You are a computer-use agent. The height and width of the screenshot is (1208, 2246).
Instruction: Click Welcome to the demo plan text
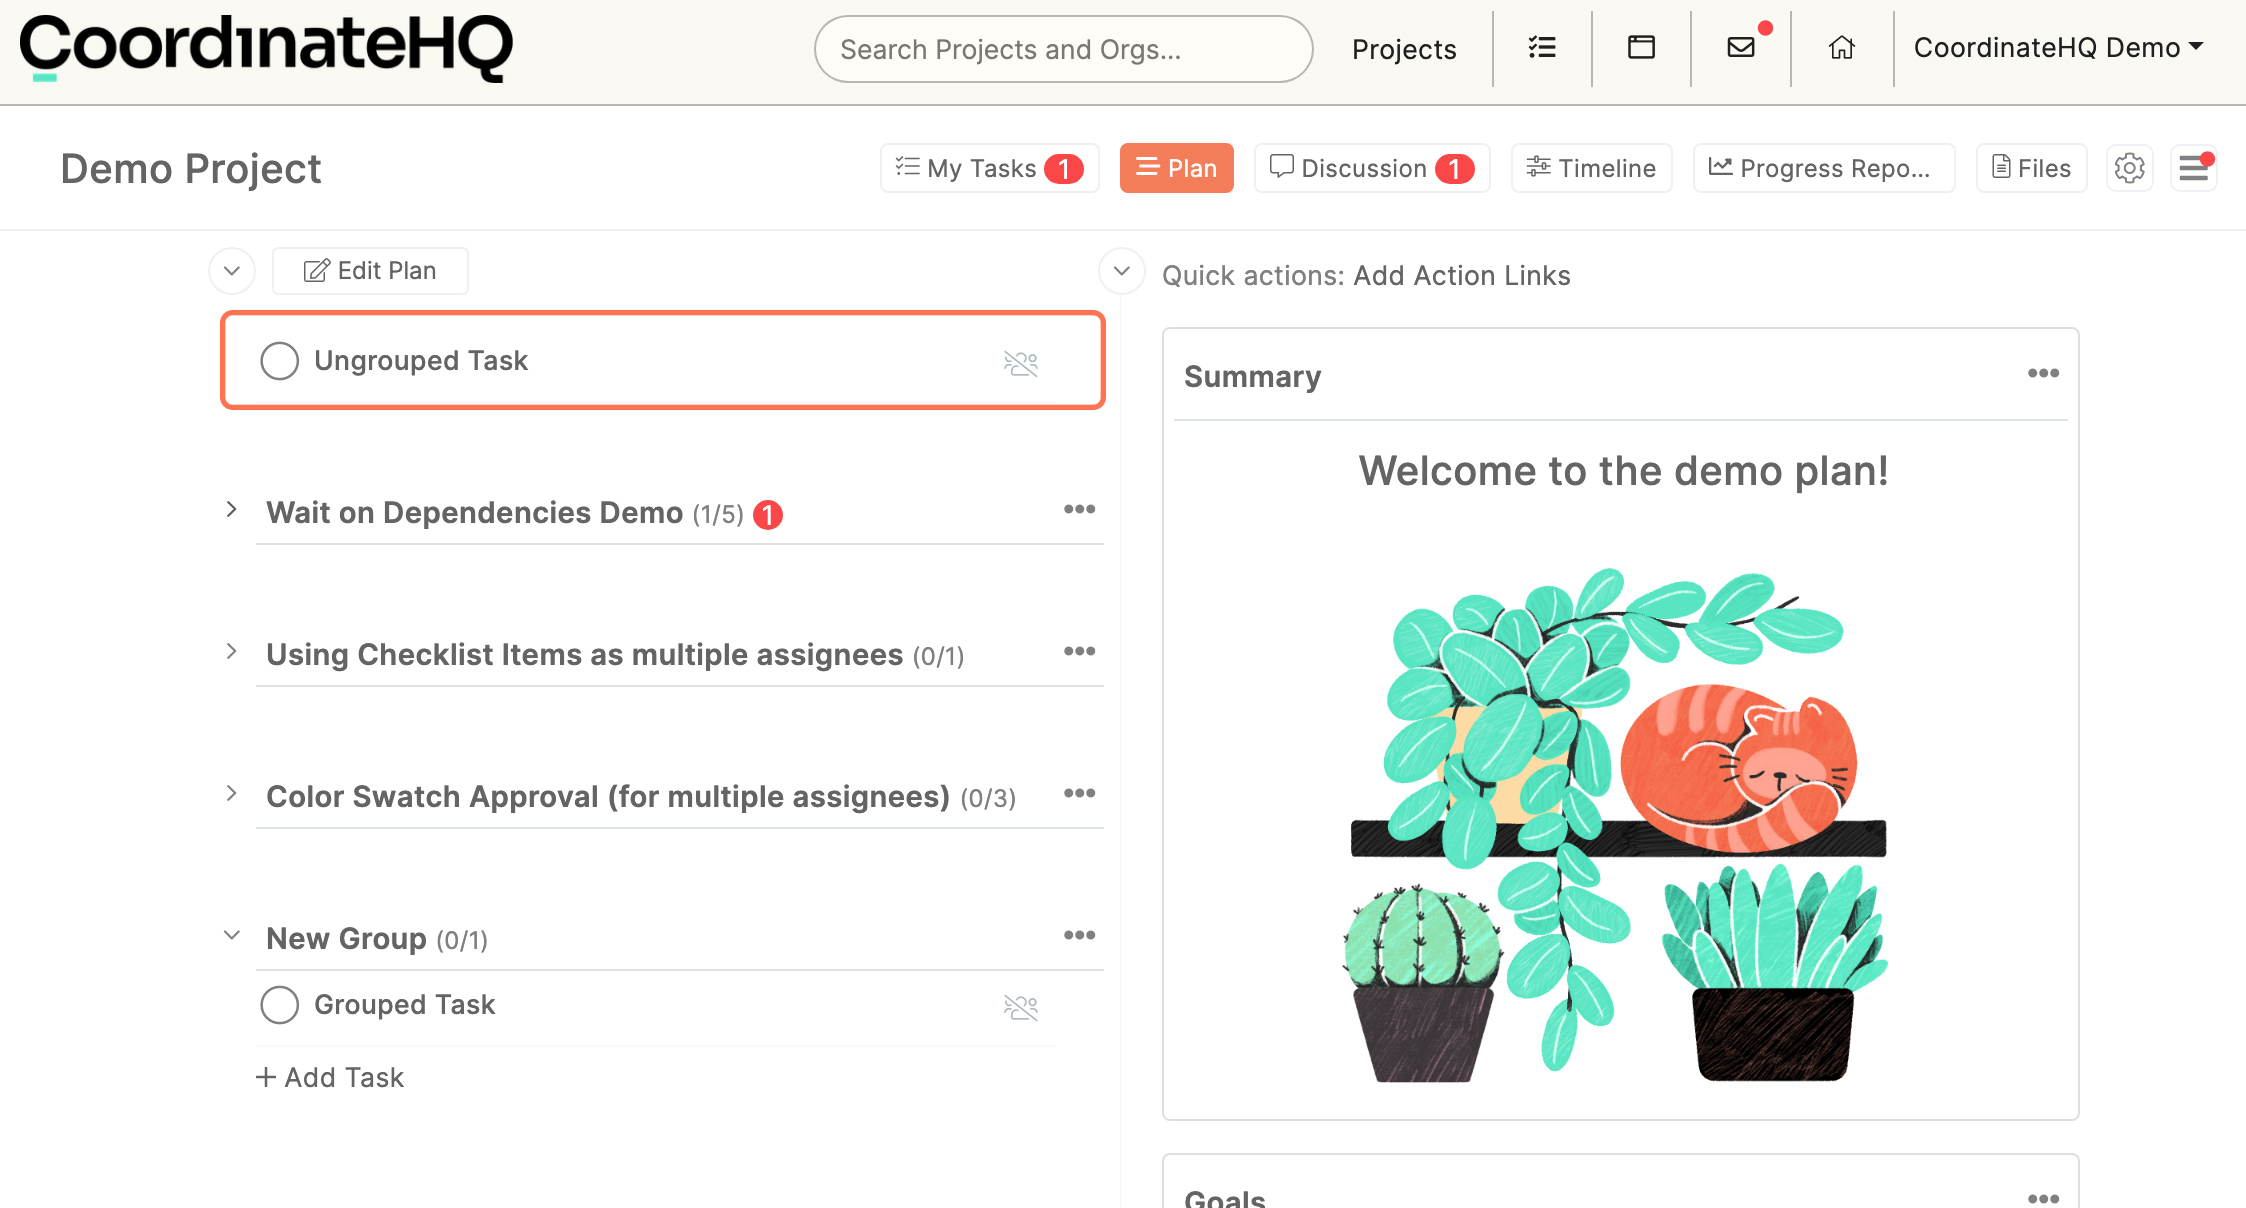(x=1623, y=471)
